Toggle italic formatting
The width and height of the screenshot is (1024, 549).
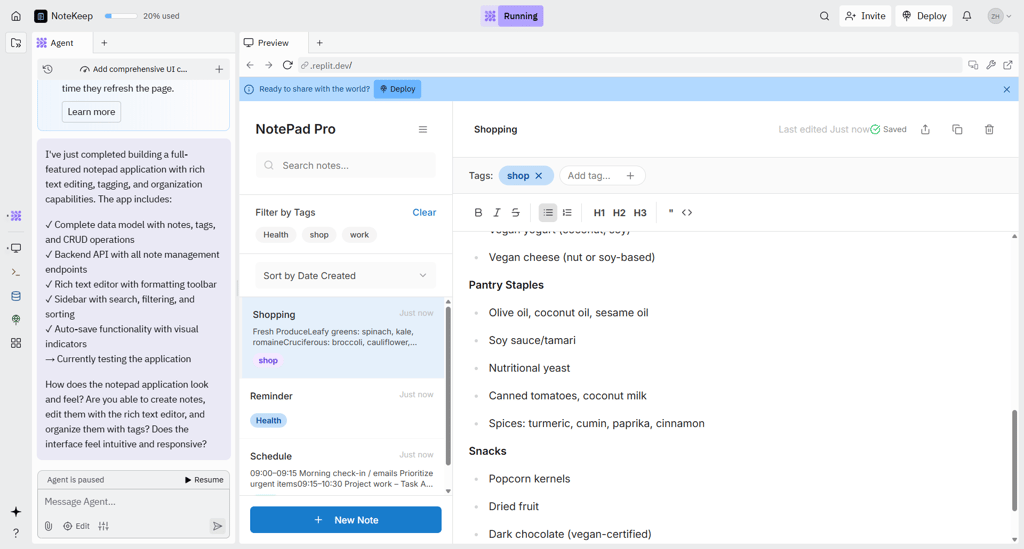[x=497, y=213]
